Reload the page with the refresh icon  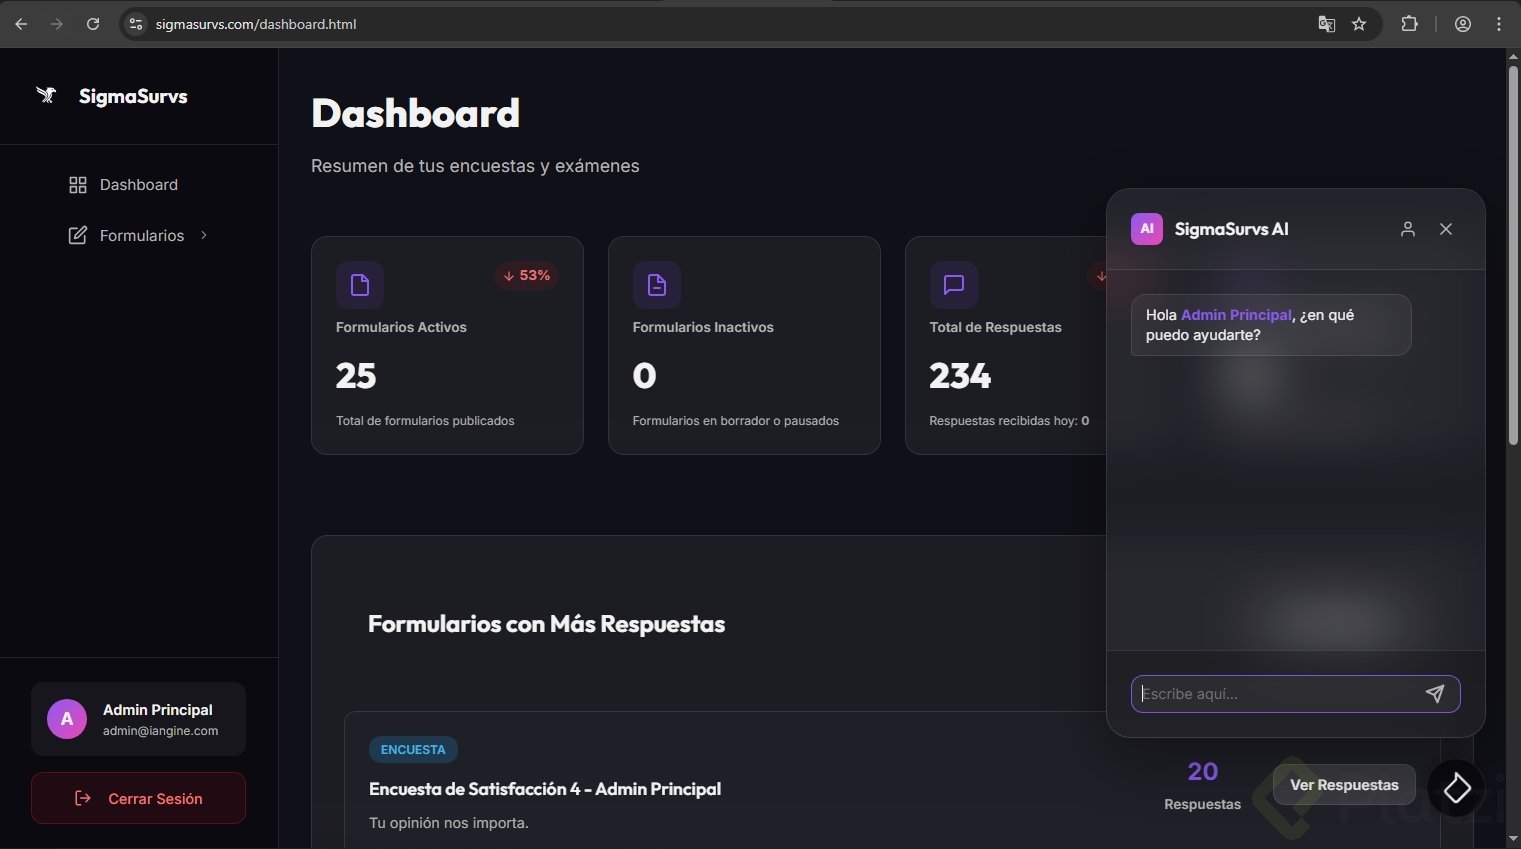click(x=93, y=24)
